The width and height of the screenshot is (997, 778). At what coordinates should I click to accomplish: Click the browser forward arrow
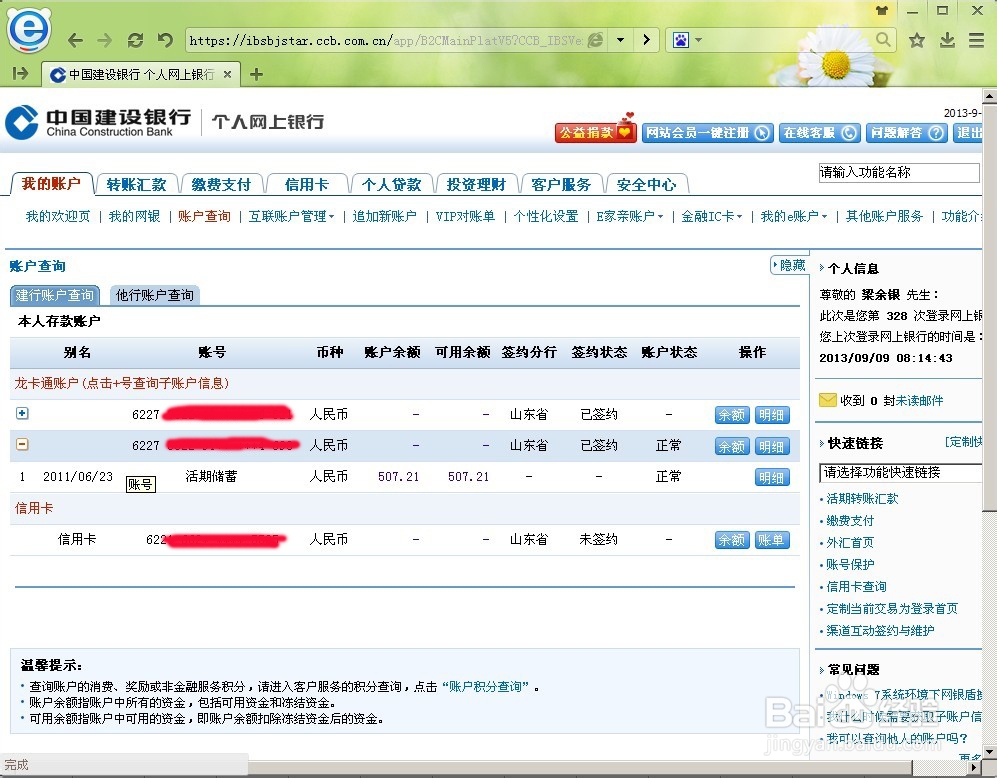104,41
